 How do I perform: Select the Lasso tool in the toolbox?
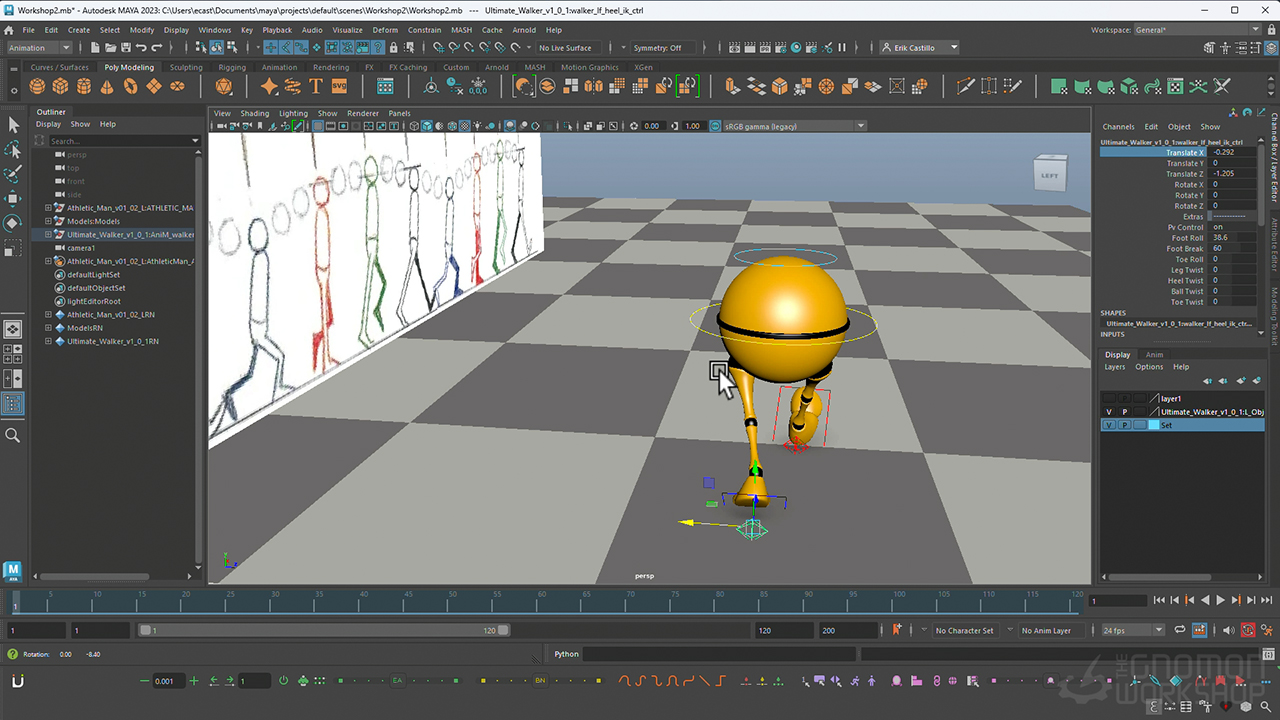[13, 150]
